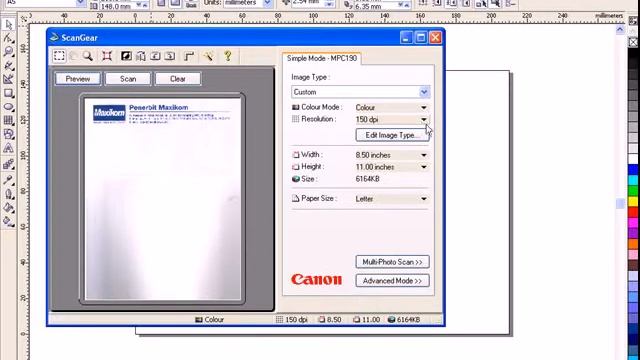Select the Rectangle tool in CorelDRAW toolbox
Screen dimensions: 640x360
9,93
